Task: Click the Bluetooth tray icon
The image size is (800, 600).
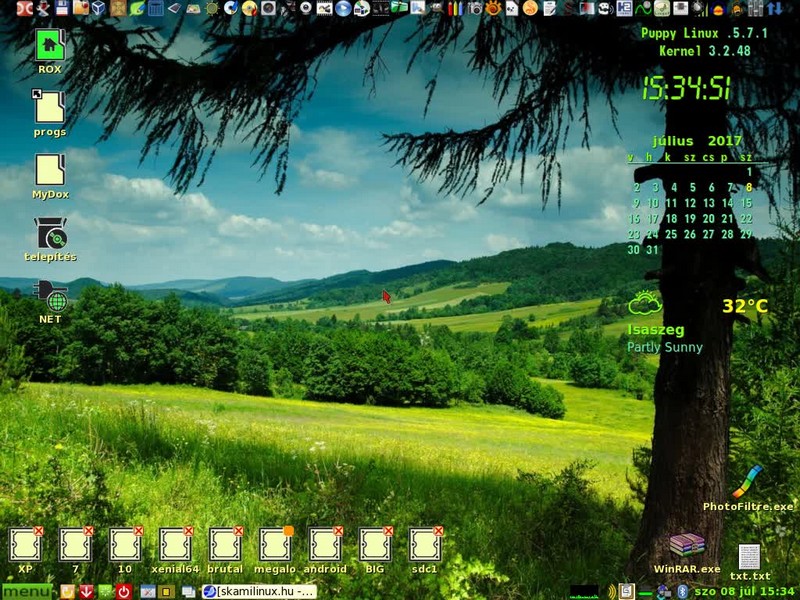Action: tap(683, 592)
